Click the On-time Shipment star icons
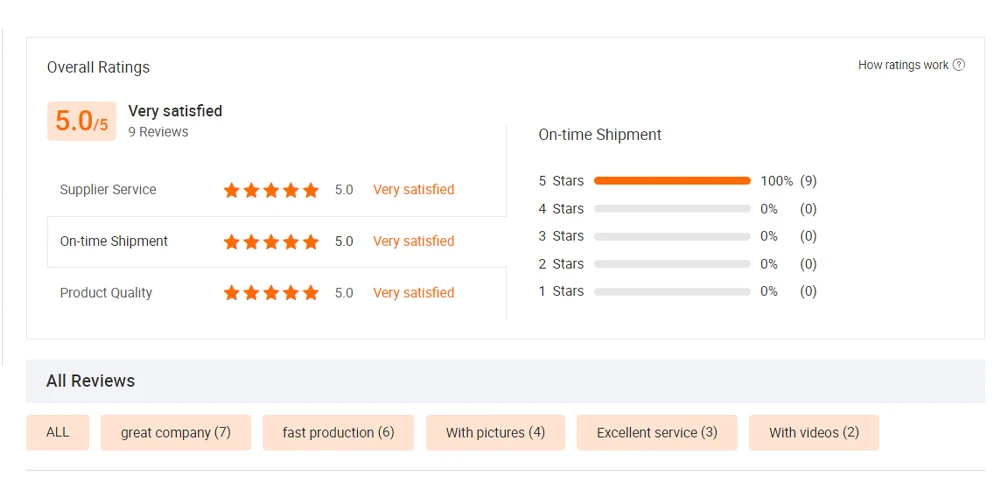 pyautogui.click(x=271, y=242)
